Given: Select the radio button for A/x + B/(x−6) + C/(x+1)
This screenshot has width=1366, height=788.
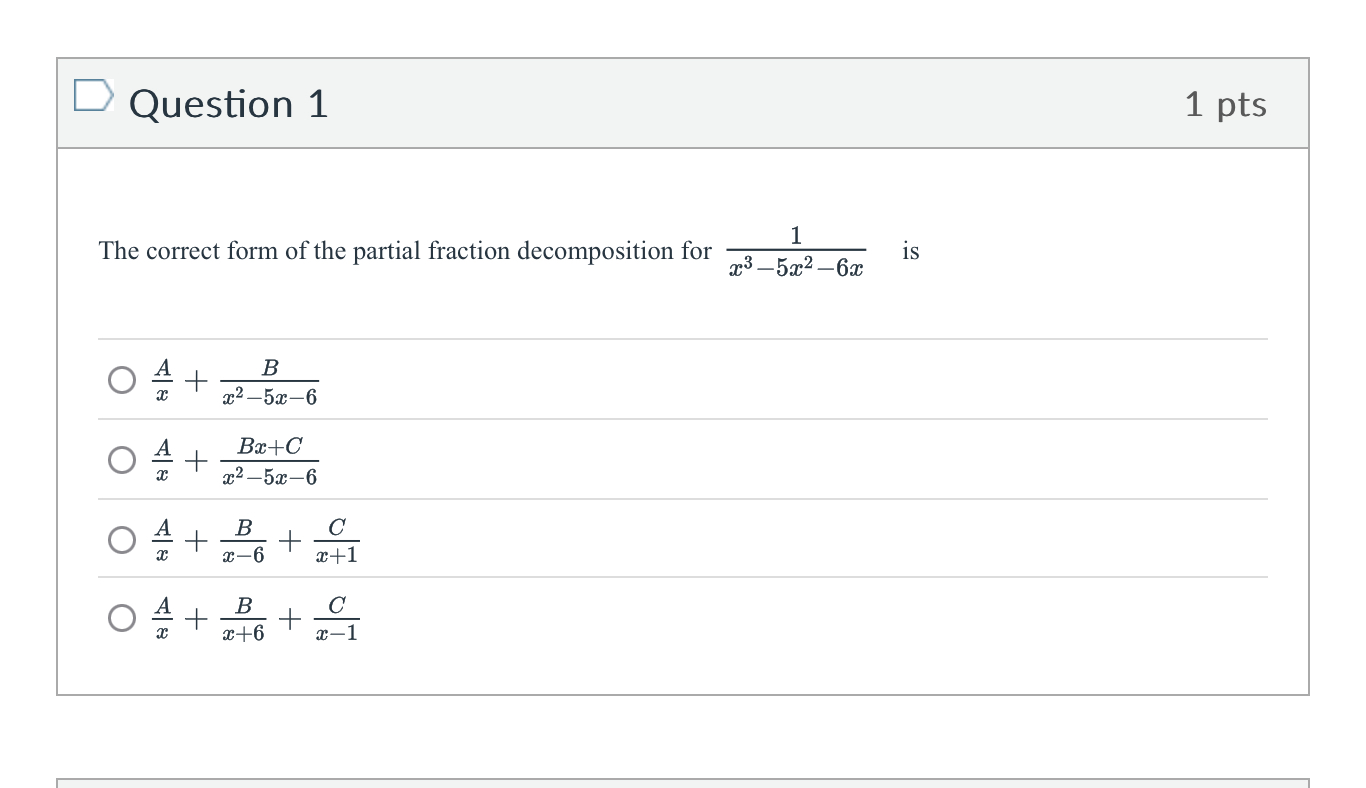Looking at the screenshot, I should pos(121,540).
